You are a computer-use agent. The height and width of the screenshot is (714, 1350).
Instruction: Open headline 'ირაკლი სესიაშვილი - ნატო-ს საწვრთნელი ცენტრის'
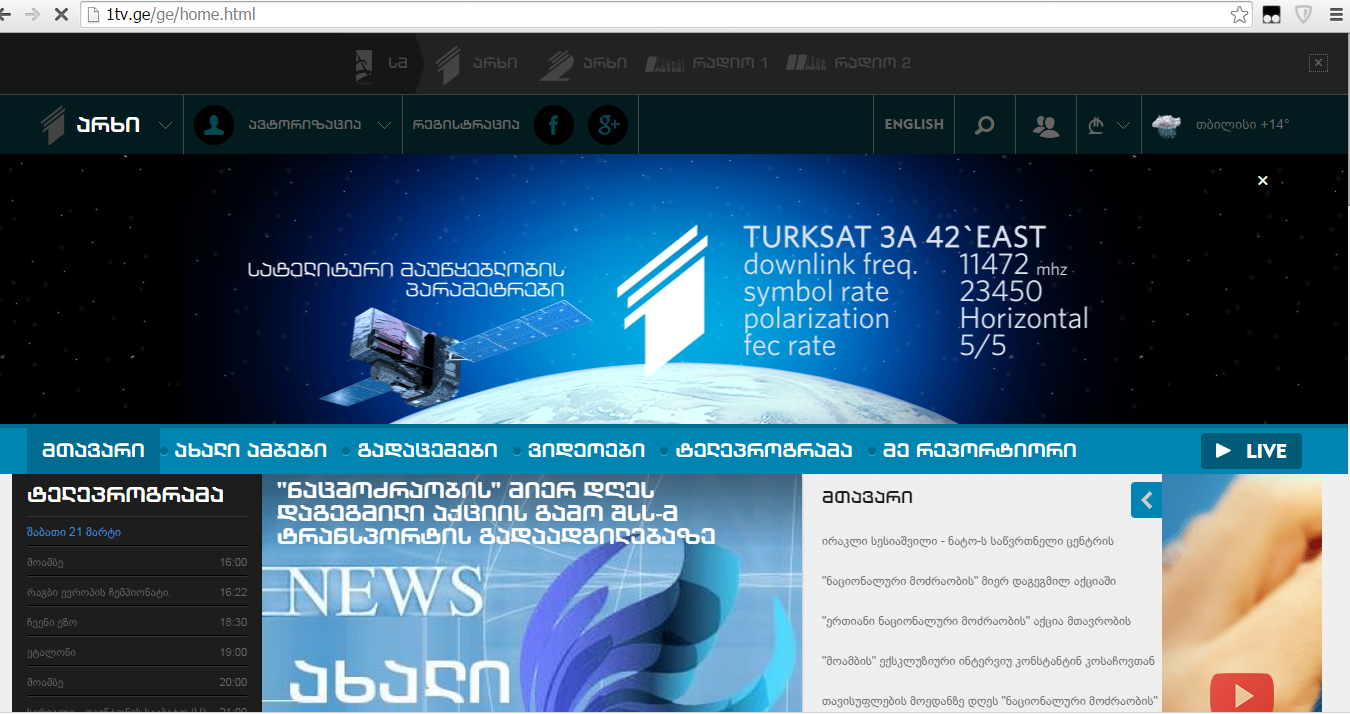click(x=967, y=541)
